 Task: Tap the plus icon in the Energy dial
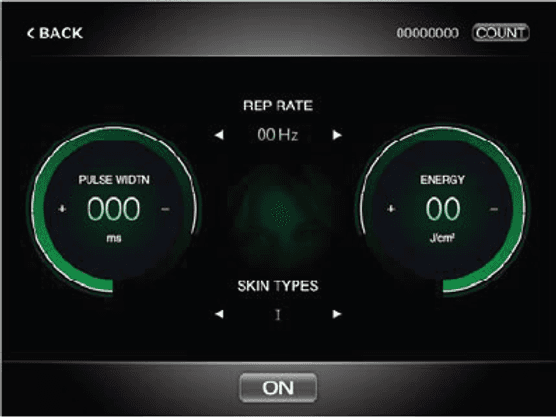coord(391,209)
